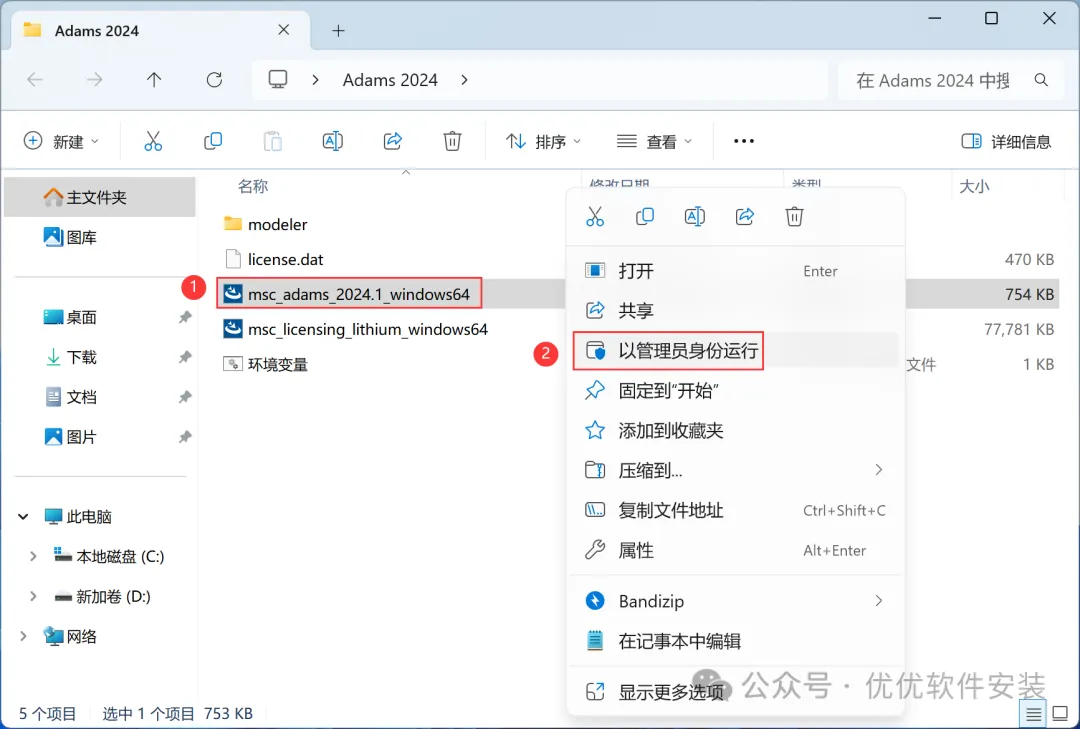Viewport: 1080px width, 729px height.
Task: Choose 显示更多选项
Action: pos(735,691)
